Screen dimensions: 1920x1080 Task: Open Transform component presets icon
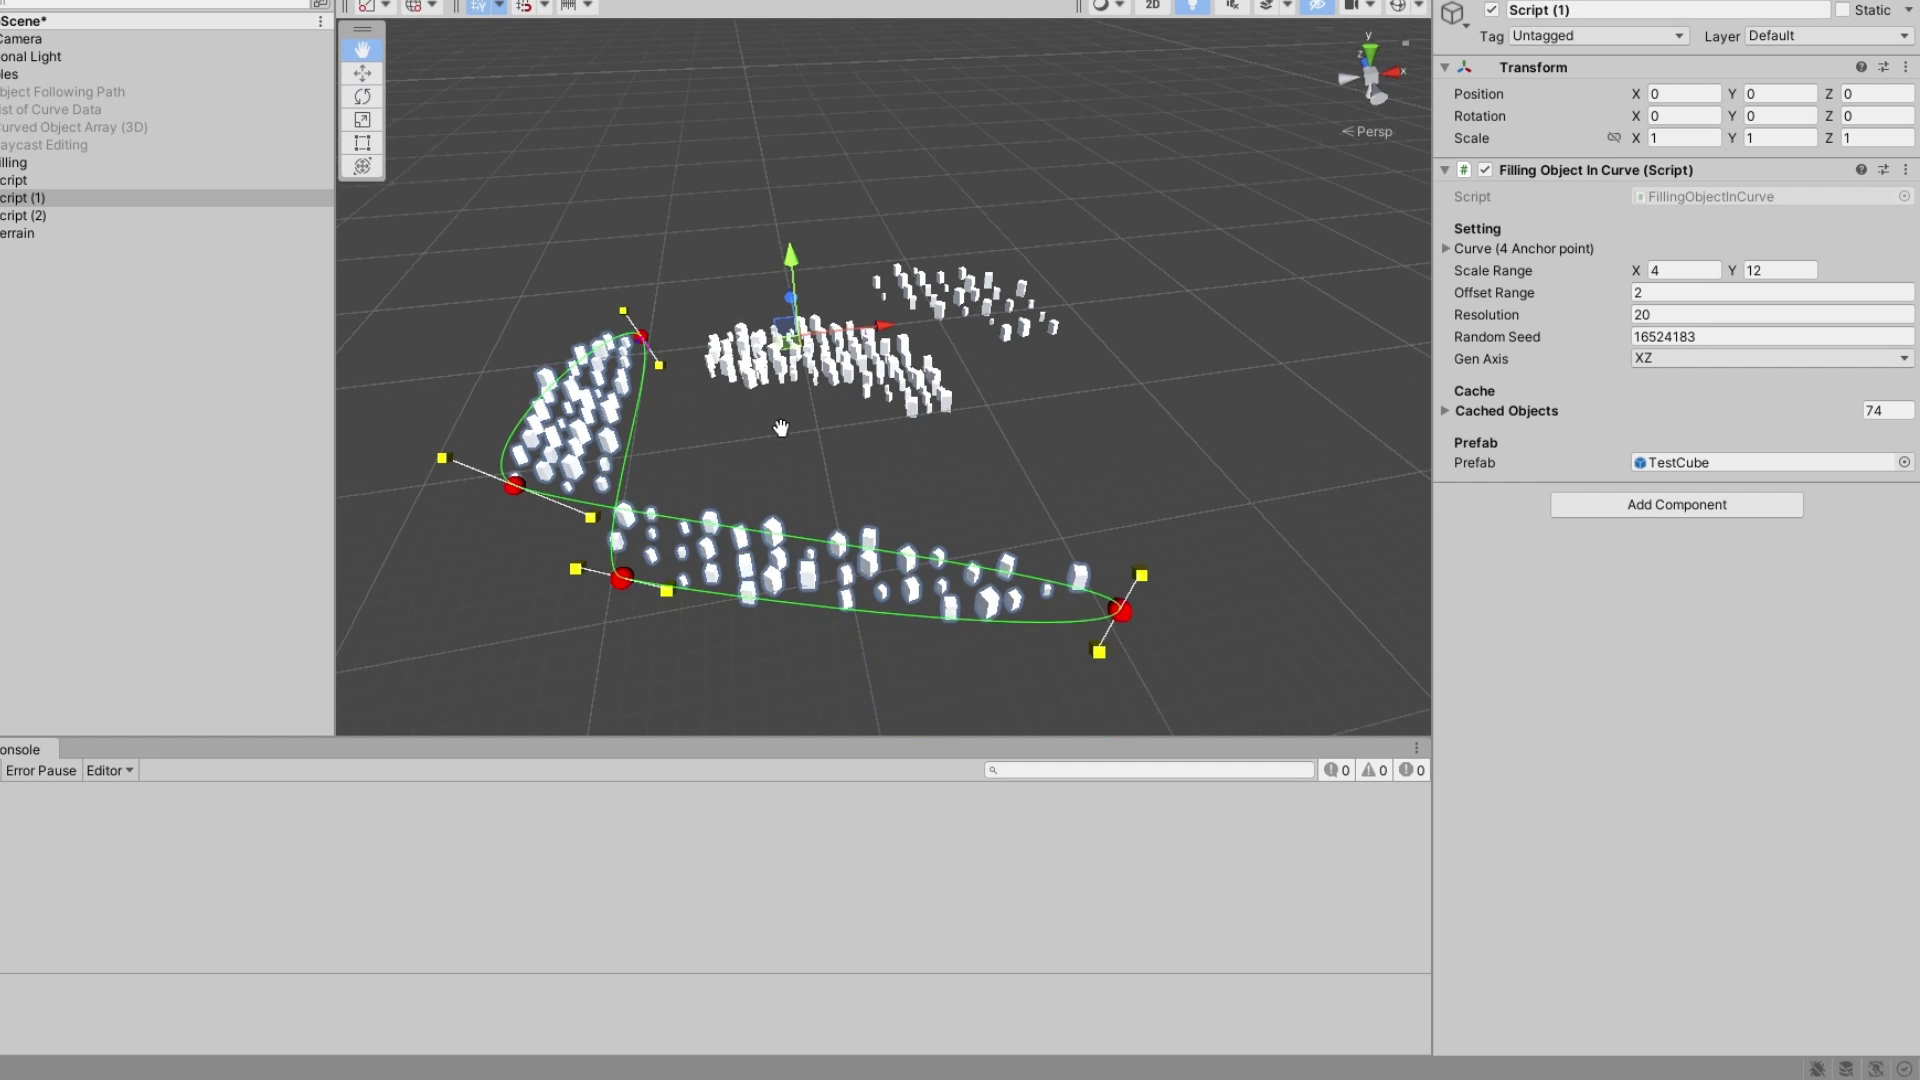coord(1883,67)
